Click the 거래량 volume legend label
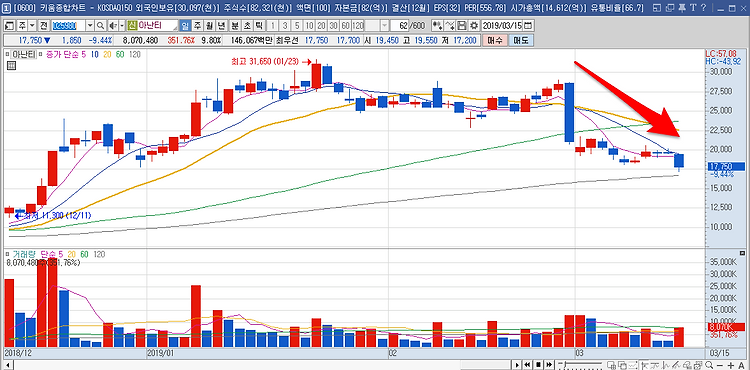 pos(24,254)
